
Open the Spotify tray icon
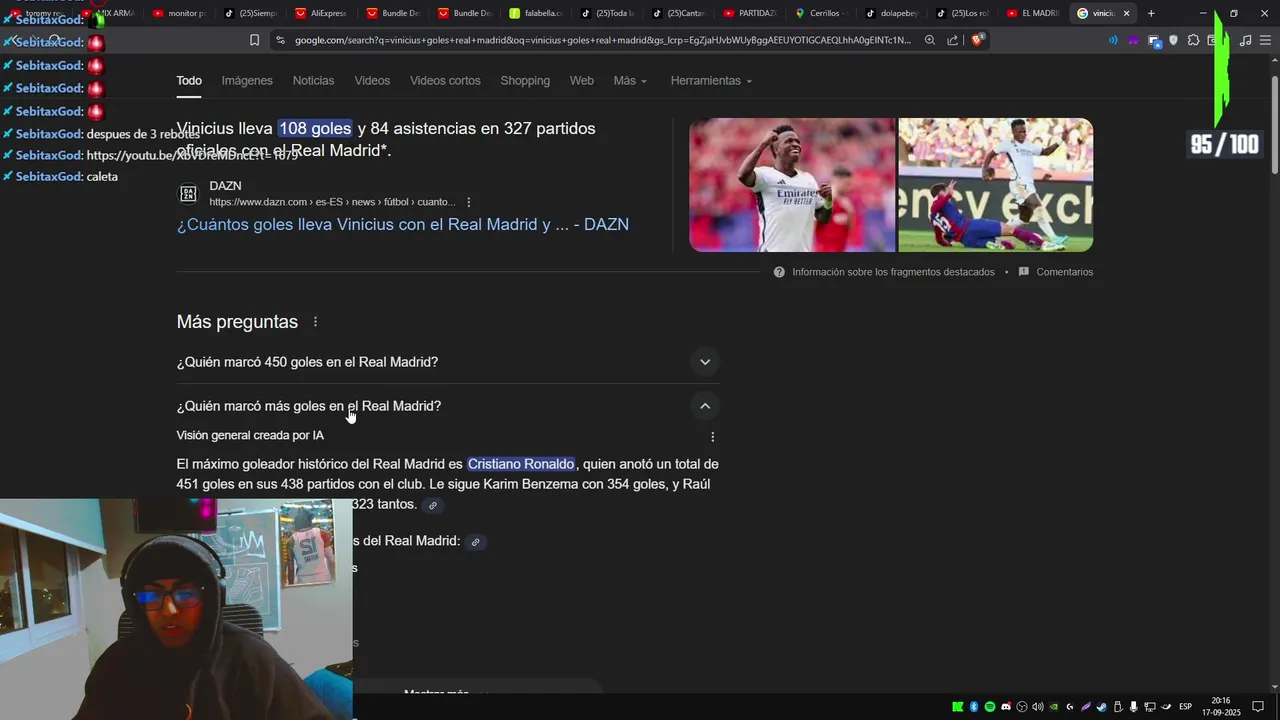tap(990, 707)
